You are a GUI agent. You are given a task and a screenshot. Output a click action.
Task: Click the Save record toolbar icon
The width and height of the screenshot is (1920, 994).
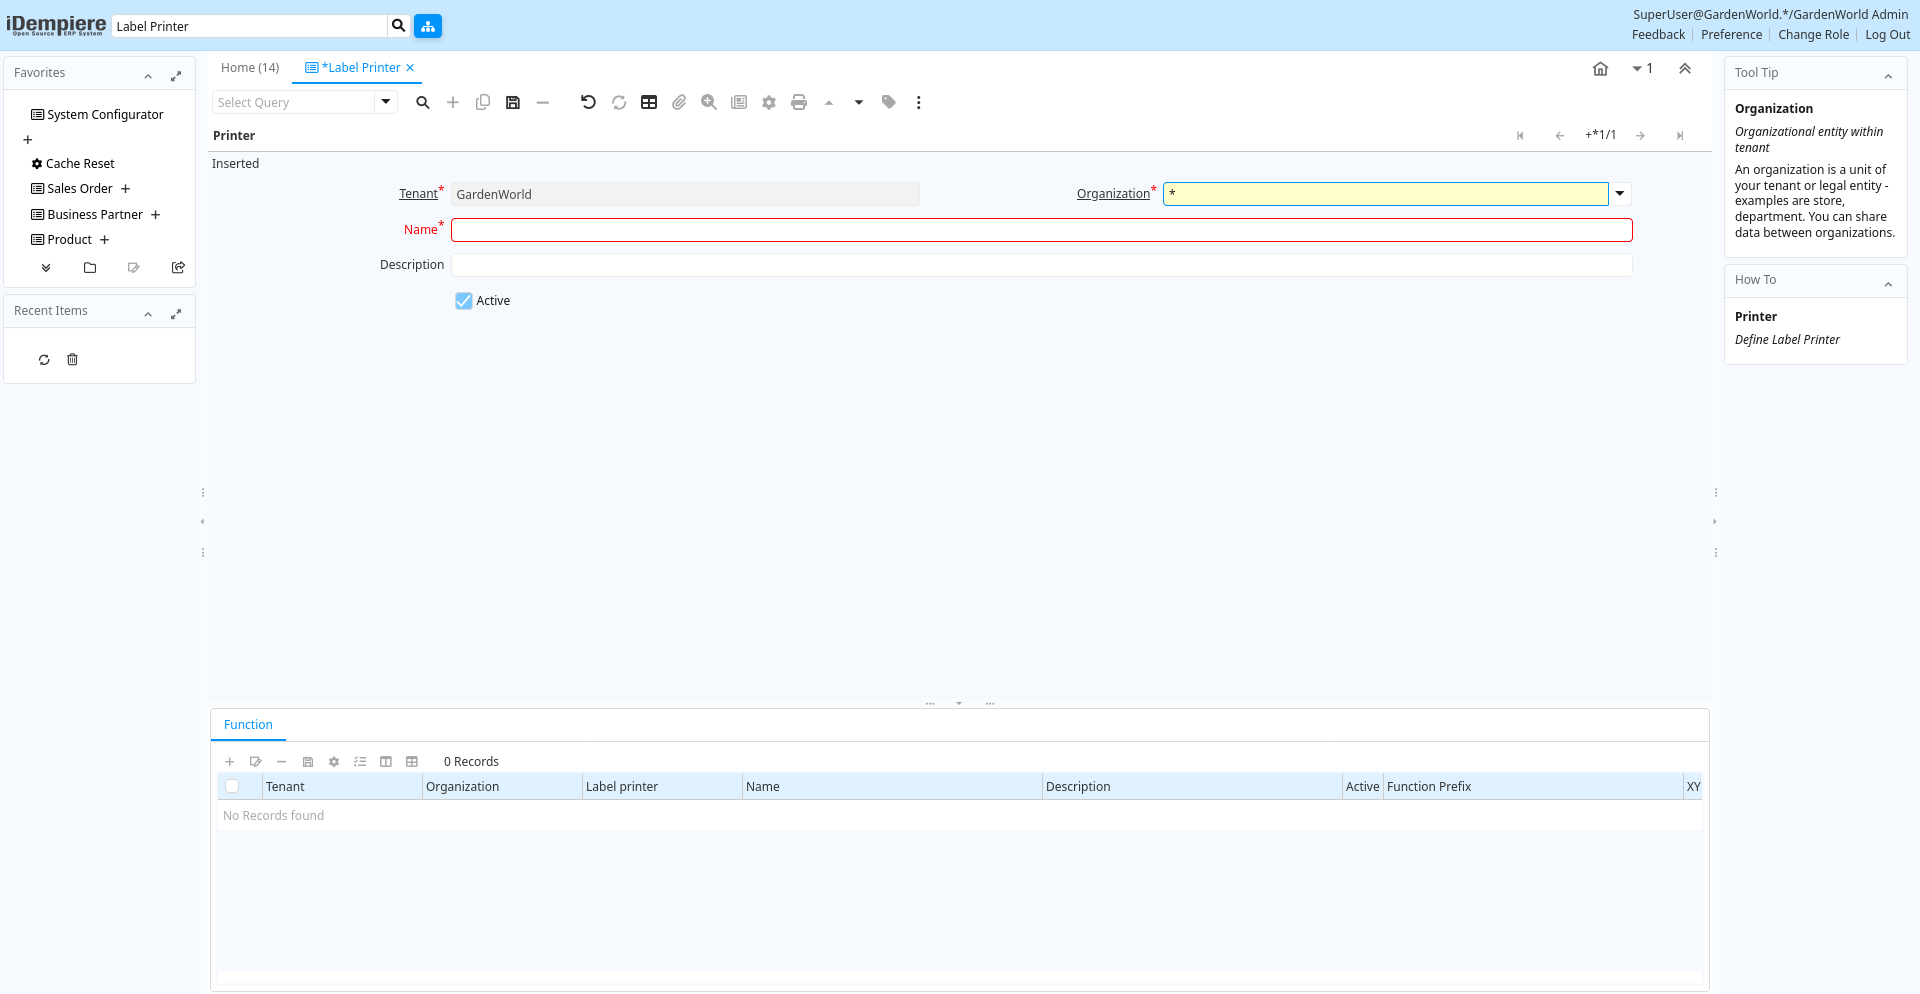[x=513, y=103]
